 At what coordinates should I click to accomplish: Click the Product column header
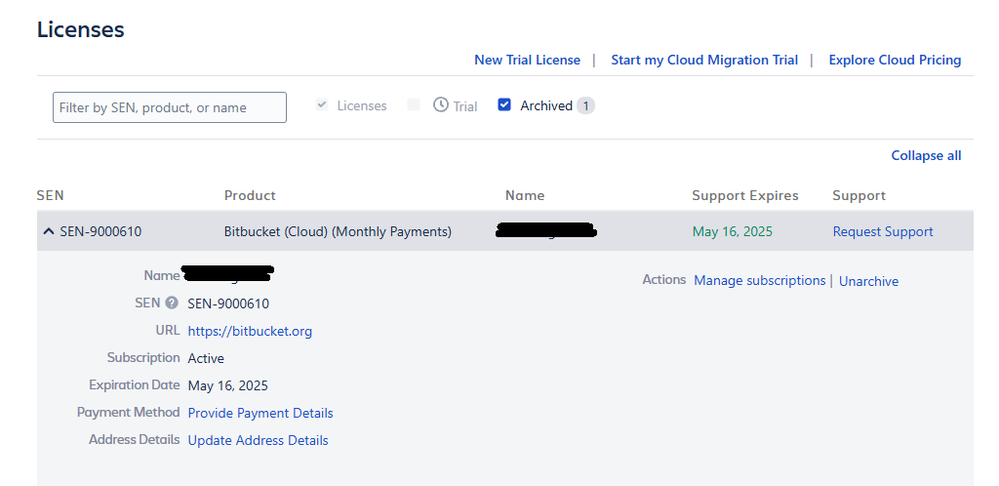click(x=250, y=196)
